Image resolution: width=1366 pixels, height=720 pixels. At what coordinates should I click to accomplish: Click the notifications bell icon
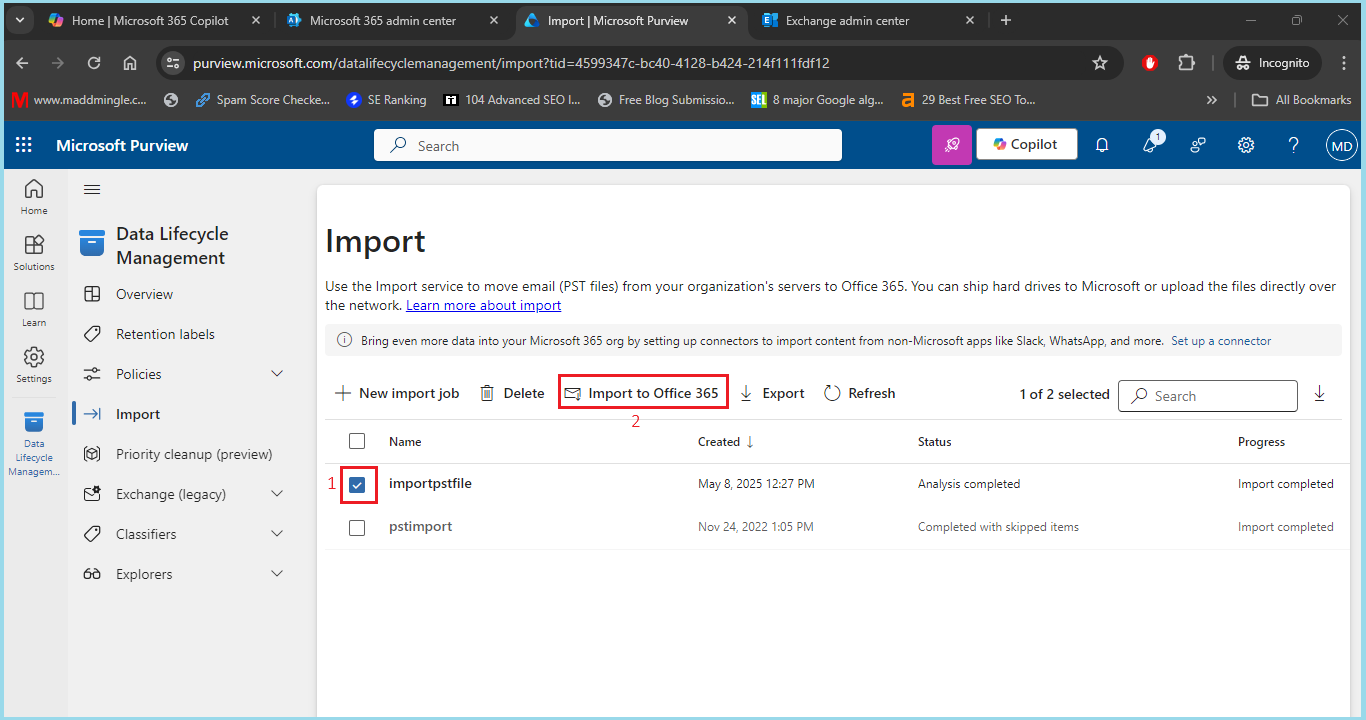click(x=1102, y=145)
